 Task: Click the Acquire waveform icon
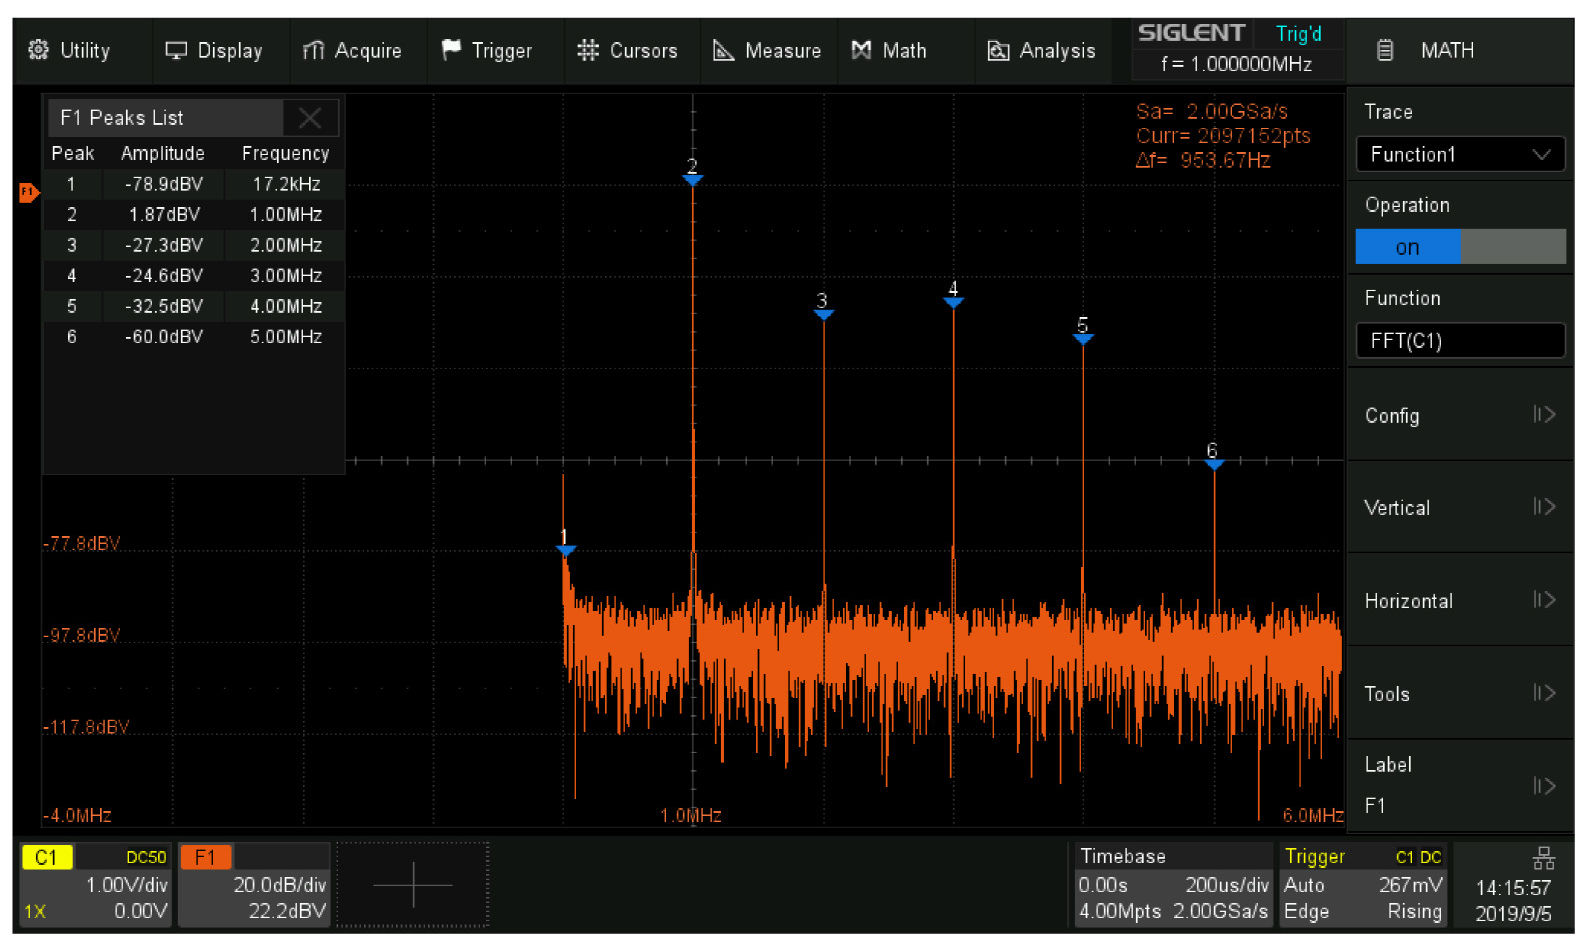(x=314, y=50)
